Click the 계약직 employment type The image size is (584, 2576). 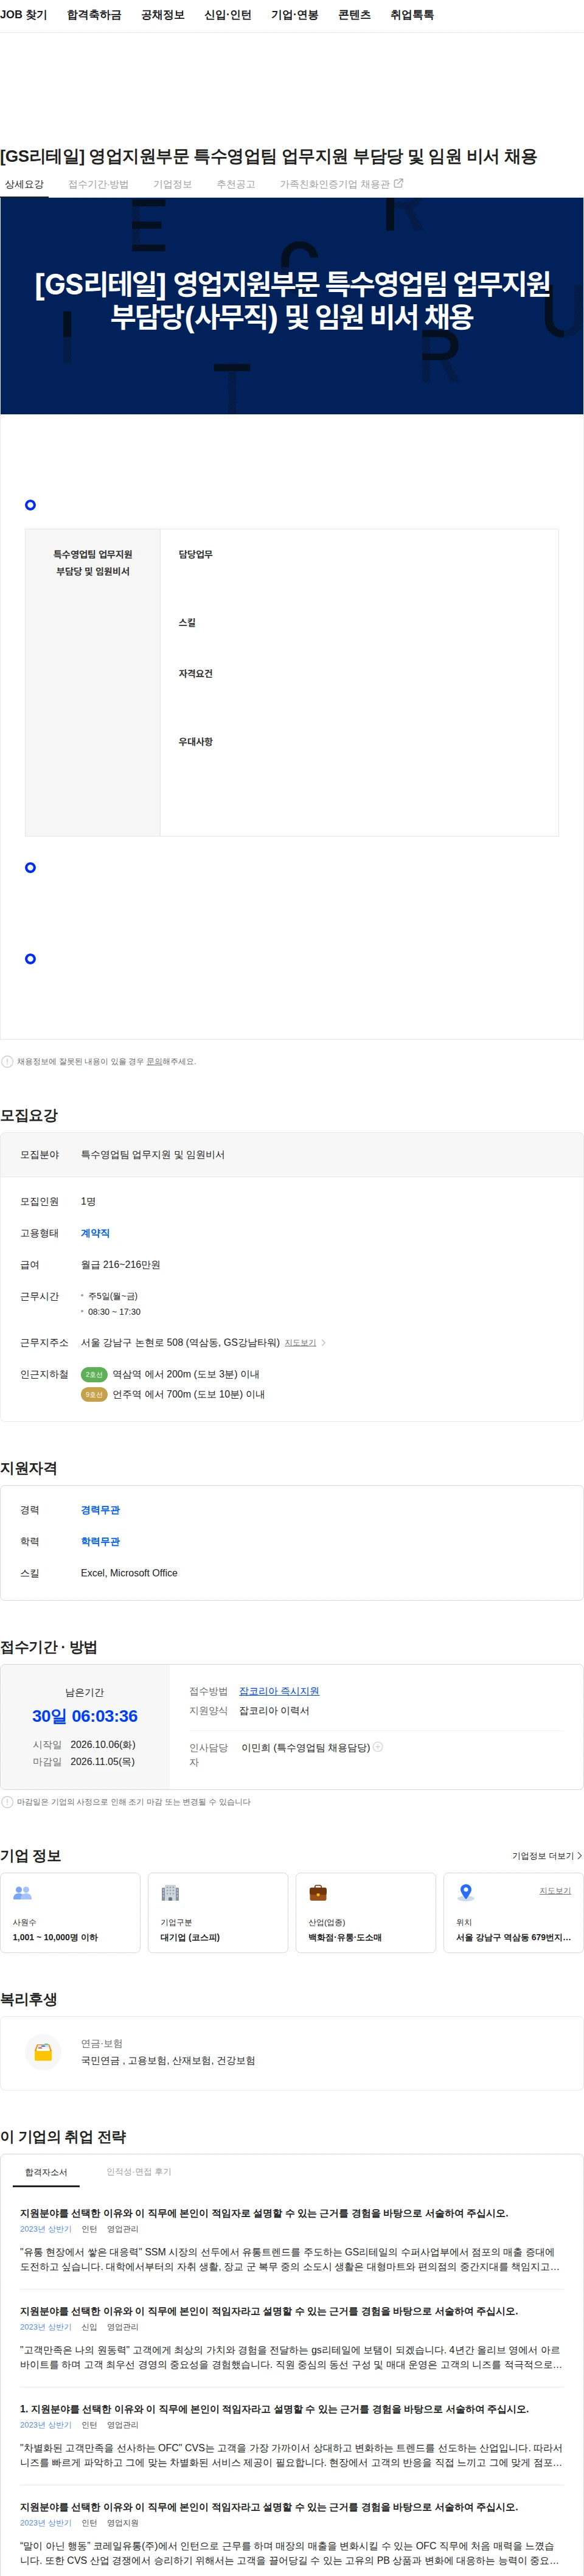coord(95,1233)
